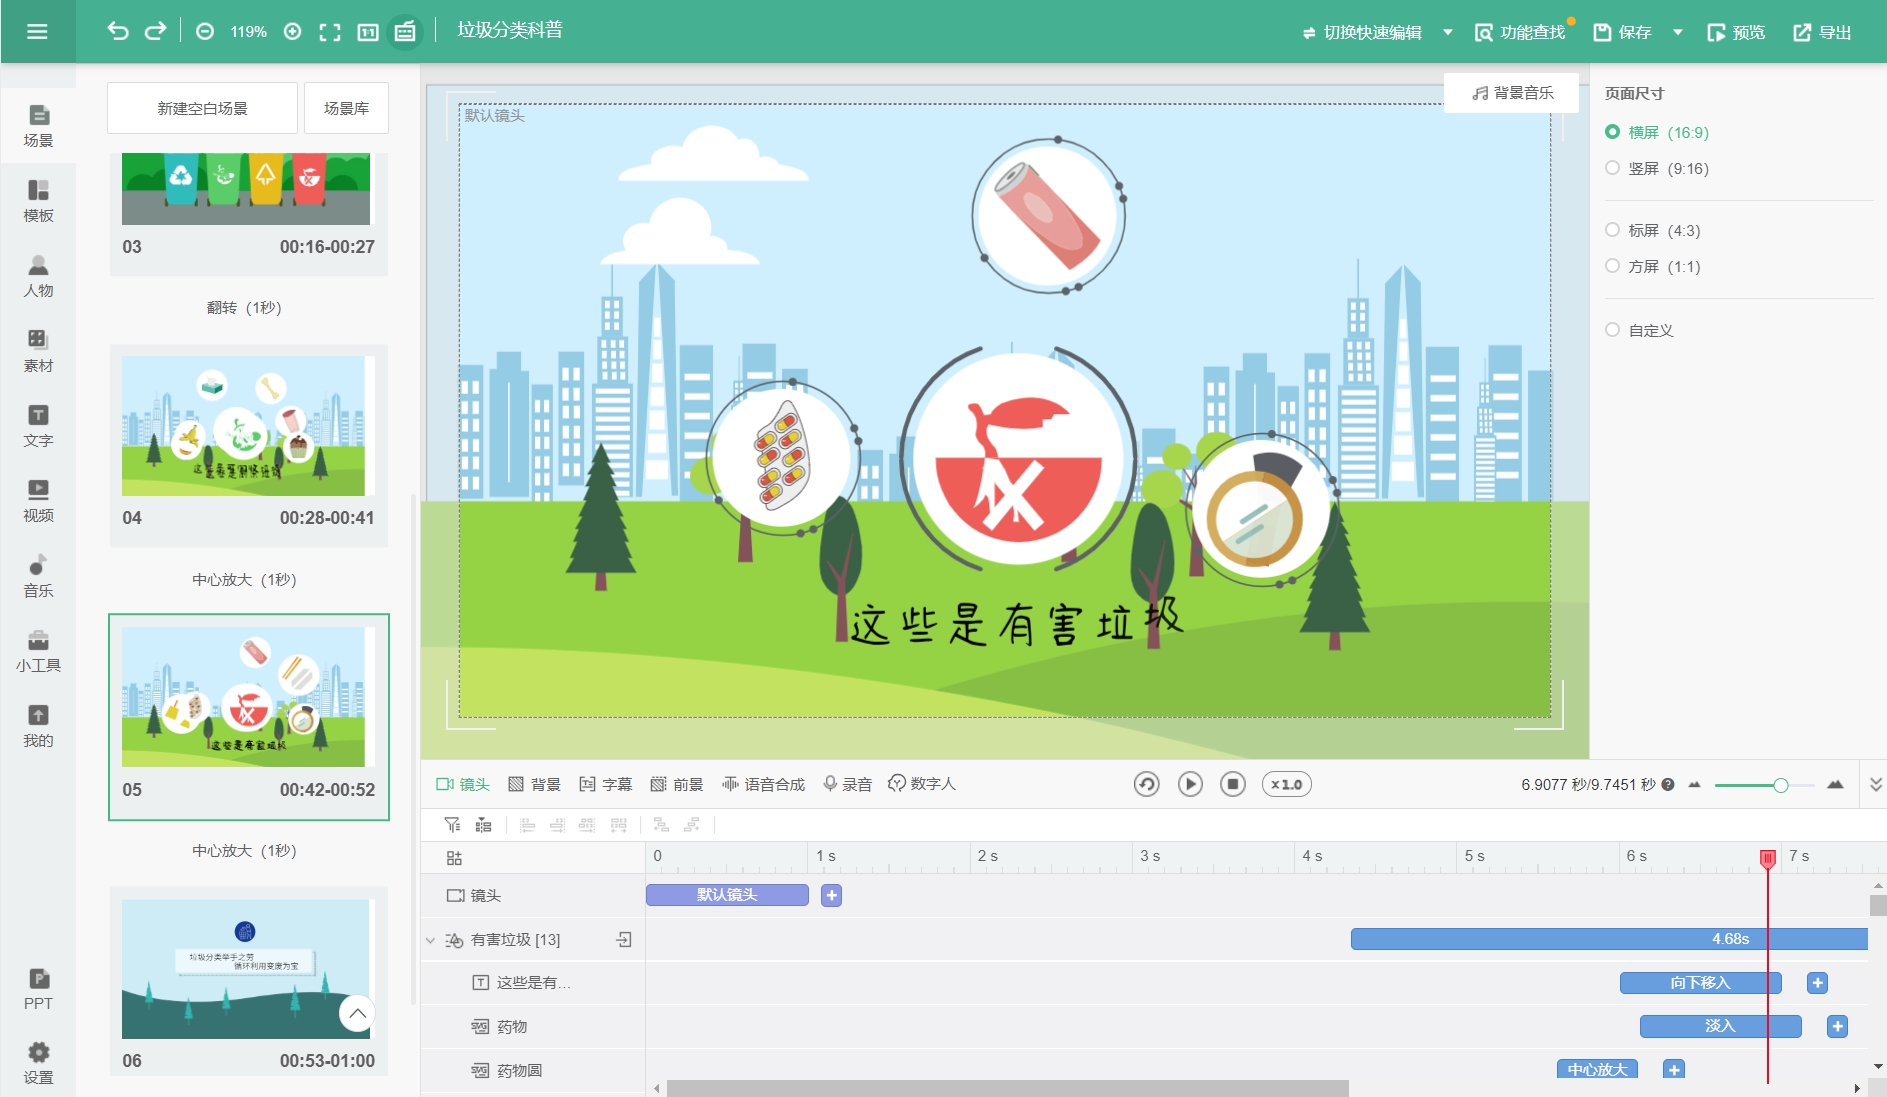Shrink timeline scale icon

point(1694,785)
